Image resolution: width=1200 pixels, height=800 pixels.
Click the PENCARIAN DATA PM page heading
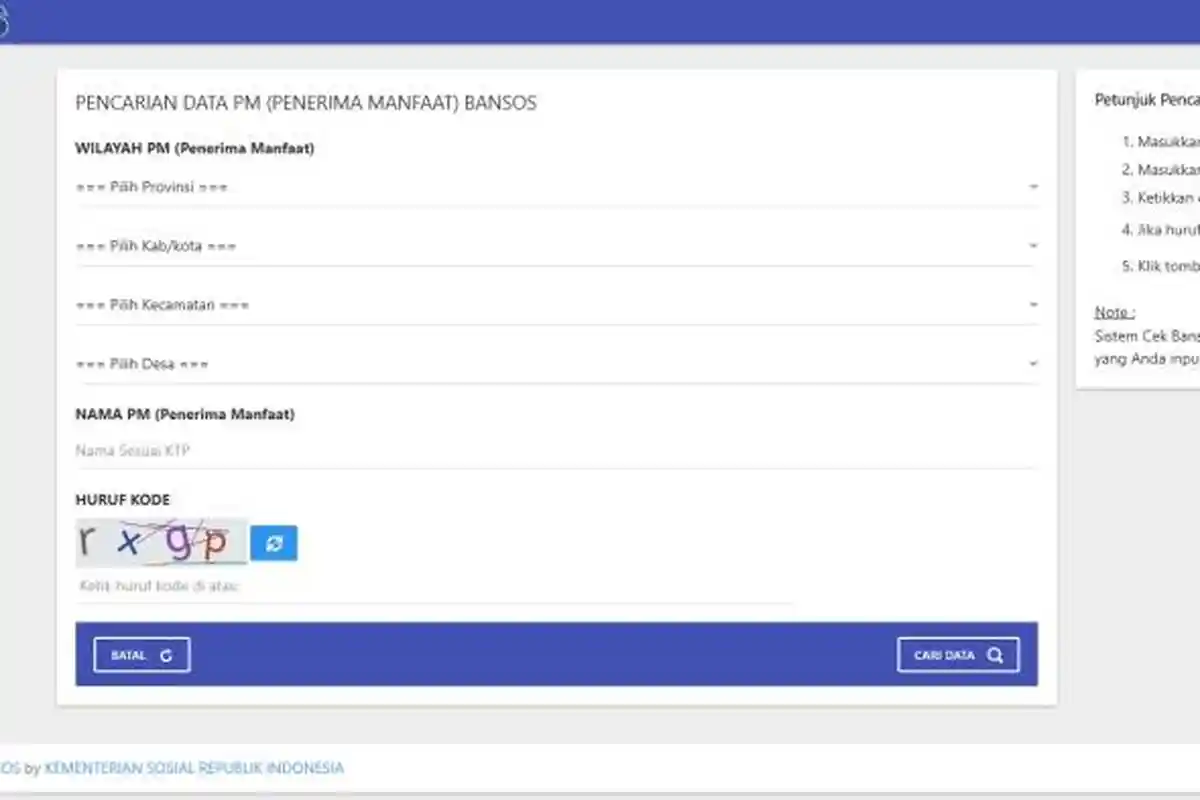[x=305, y=102]
